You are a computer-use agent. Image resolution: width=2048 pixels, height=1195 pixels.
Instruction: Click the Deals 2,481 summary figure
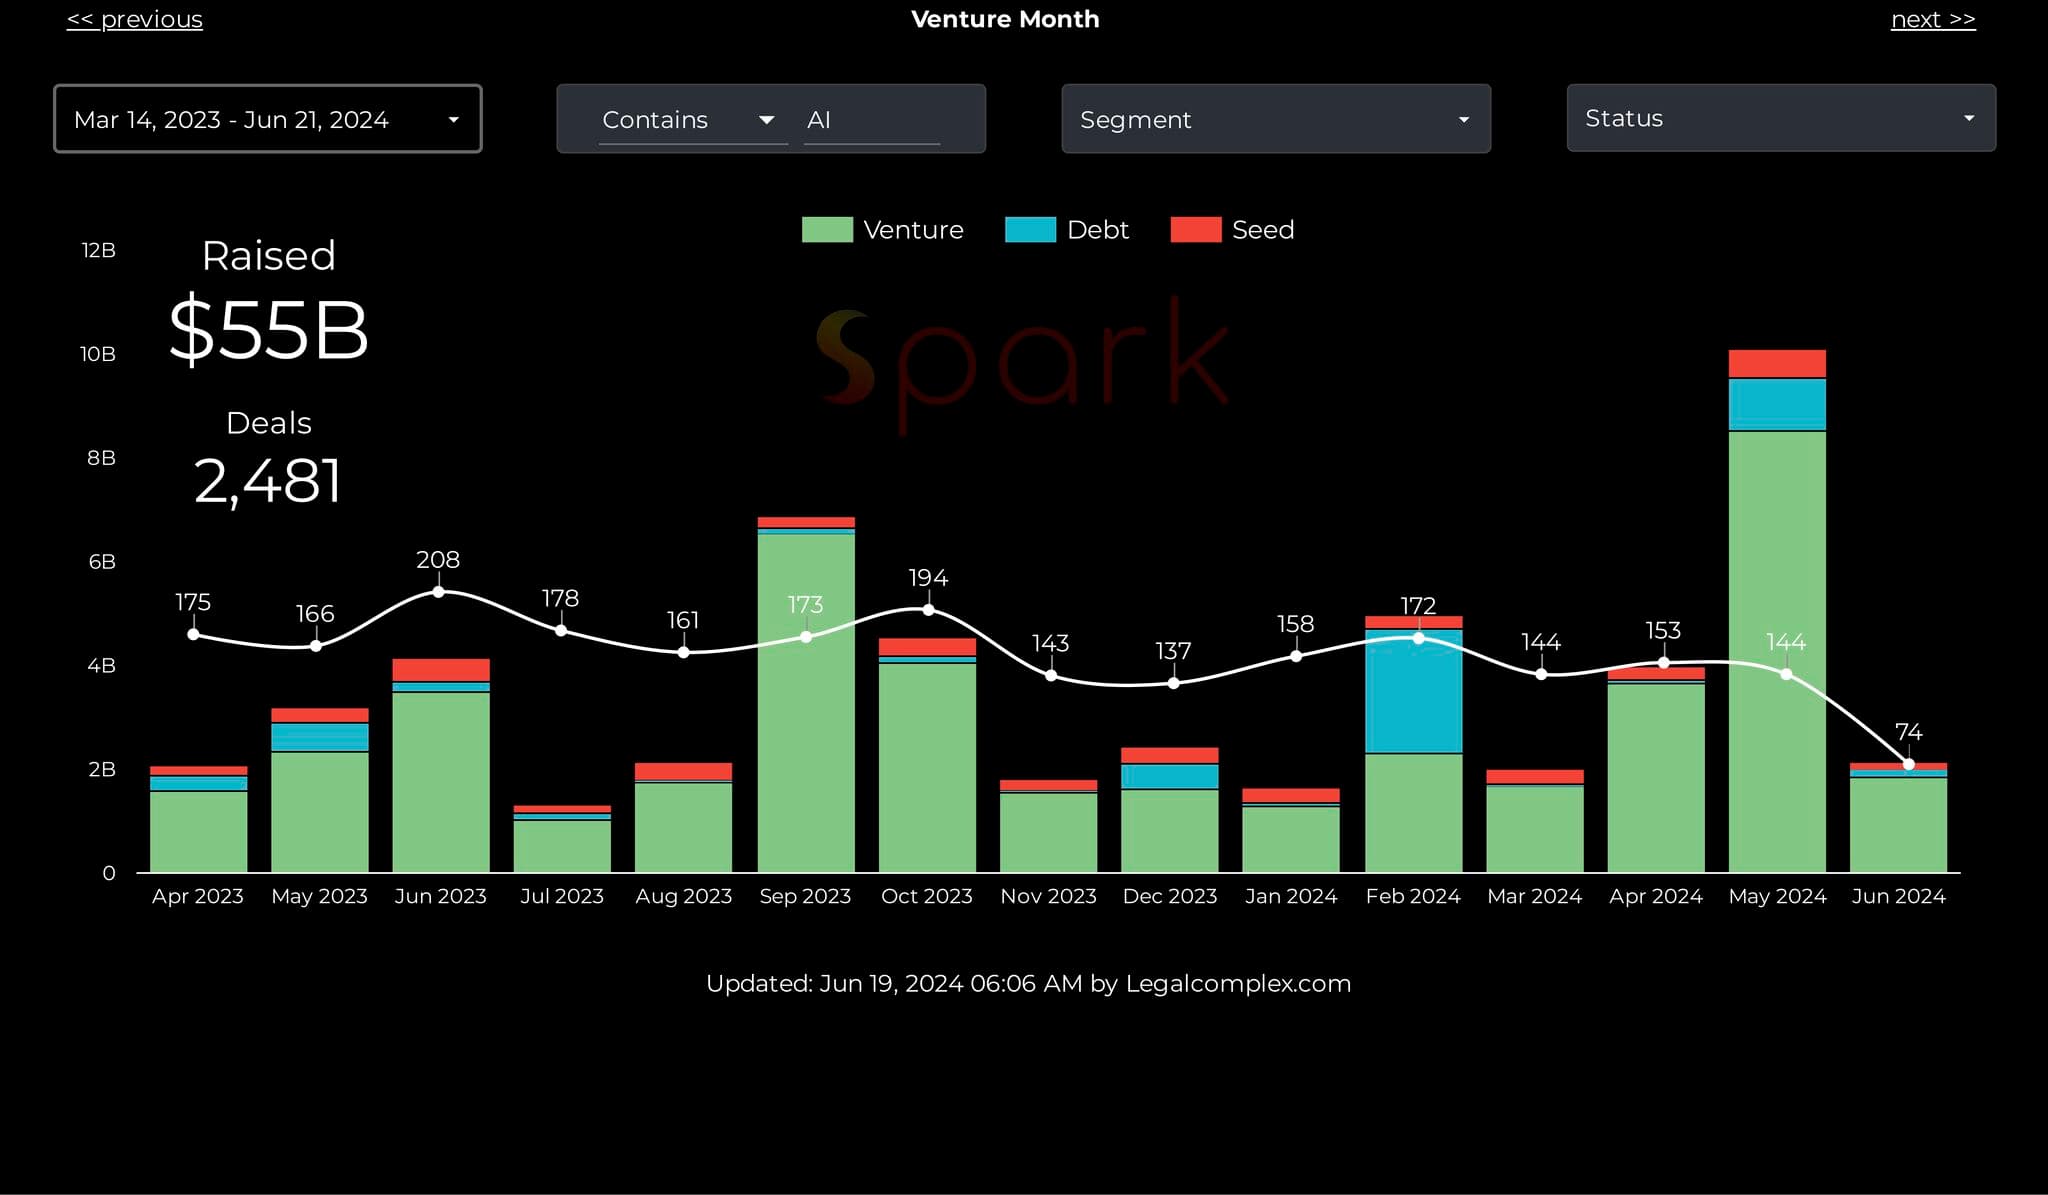pyautogui.click(x=268, y=480)
